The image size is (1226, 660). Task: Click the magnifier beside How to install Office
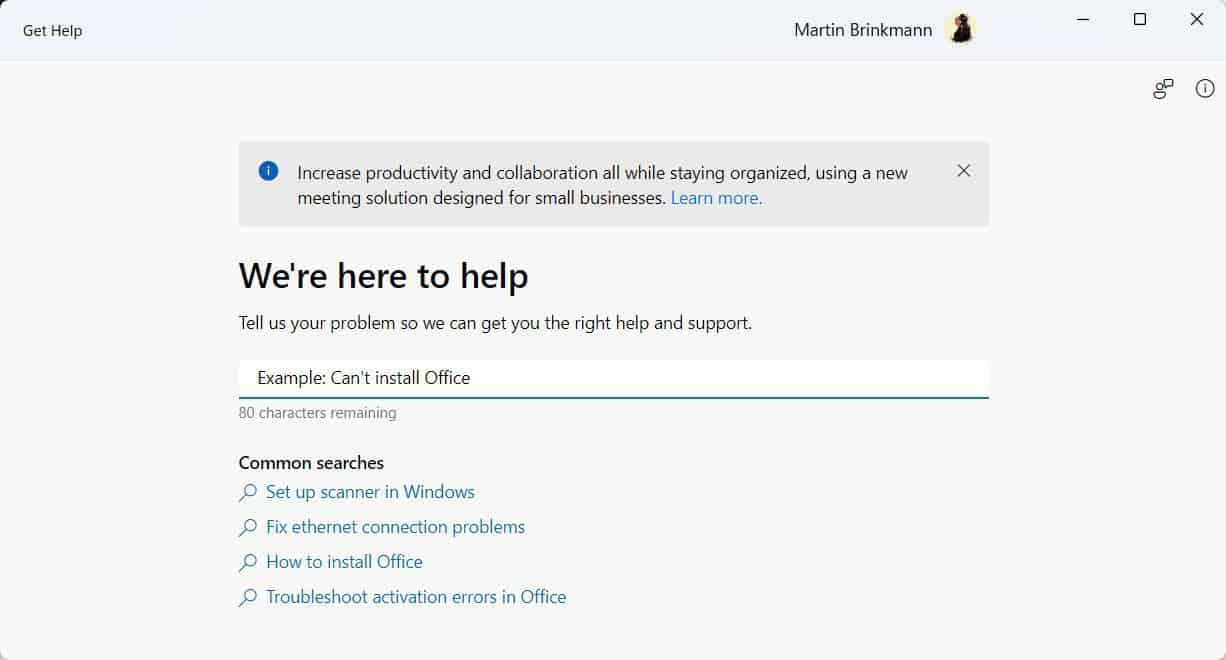point(248,563)
